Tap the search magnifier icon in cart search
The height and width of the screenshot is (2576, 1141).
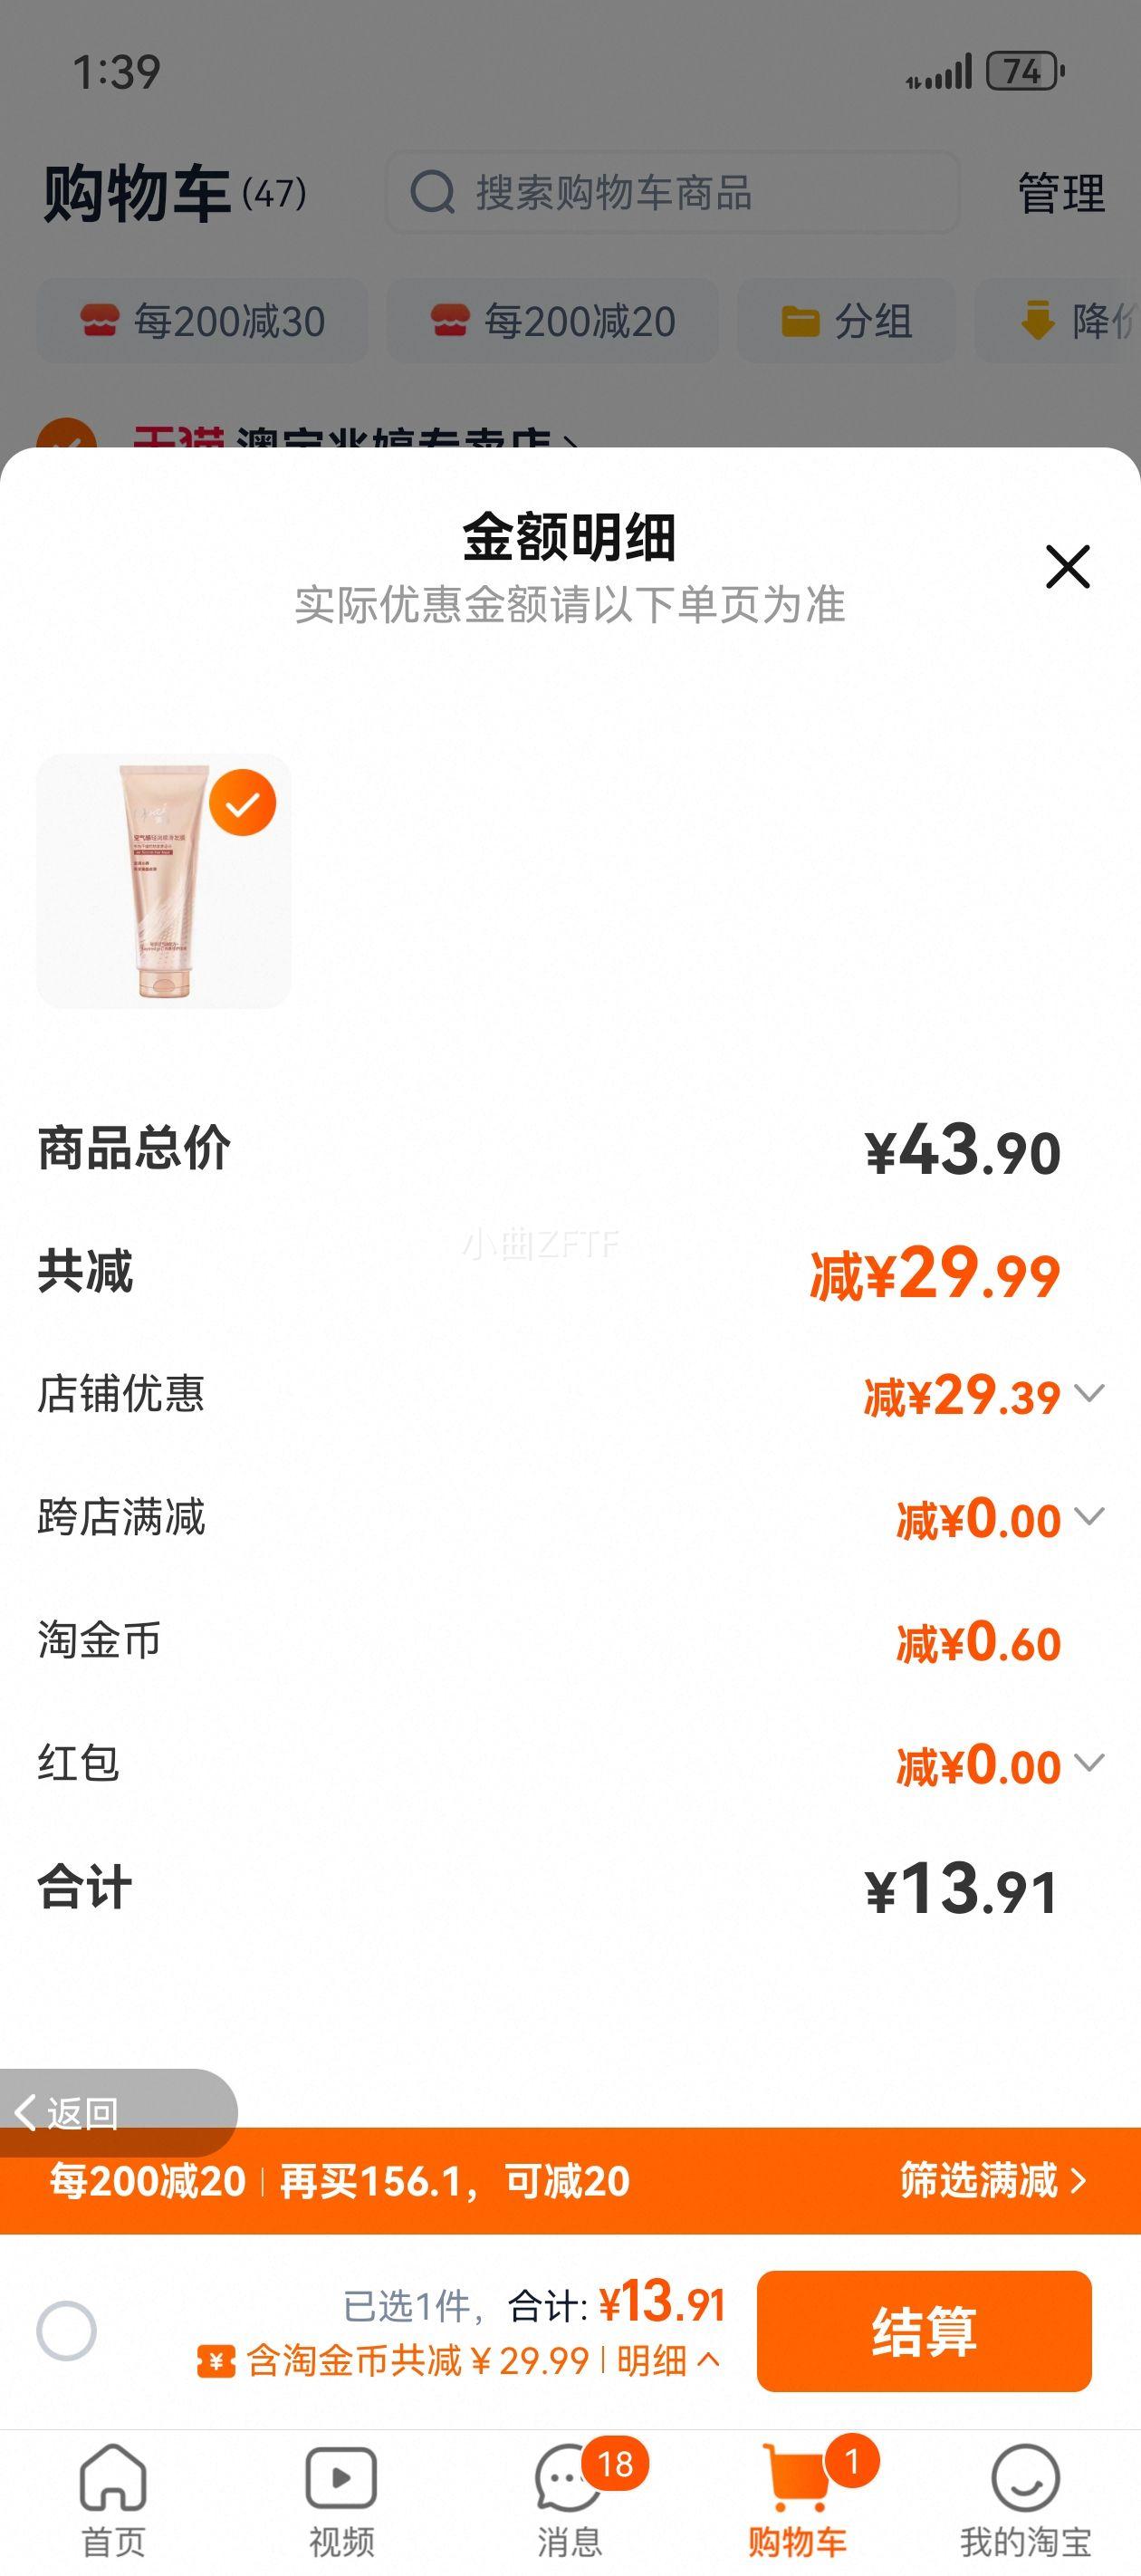433,192
